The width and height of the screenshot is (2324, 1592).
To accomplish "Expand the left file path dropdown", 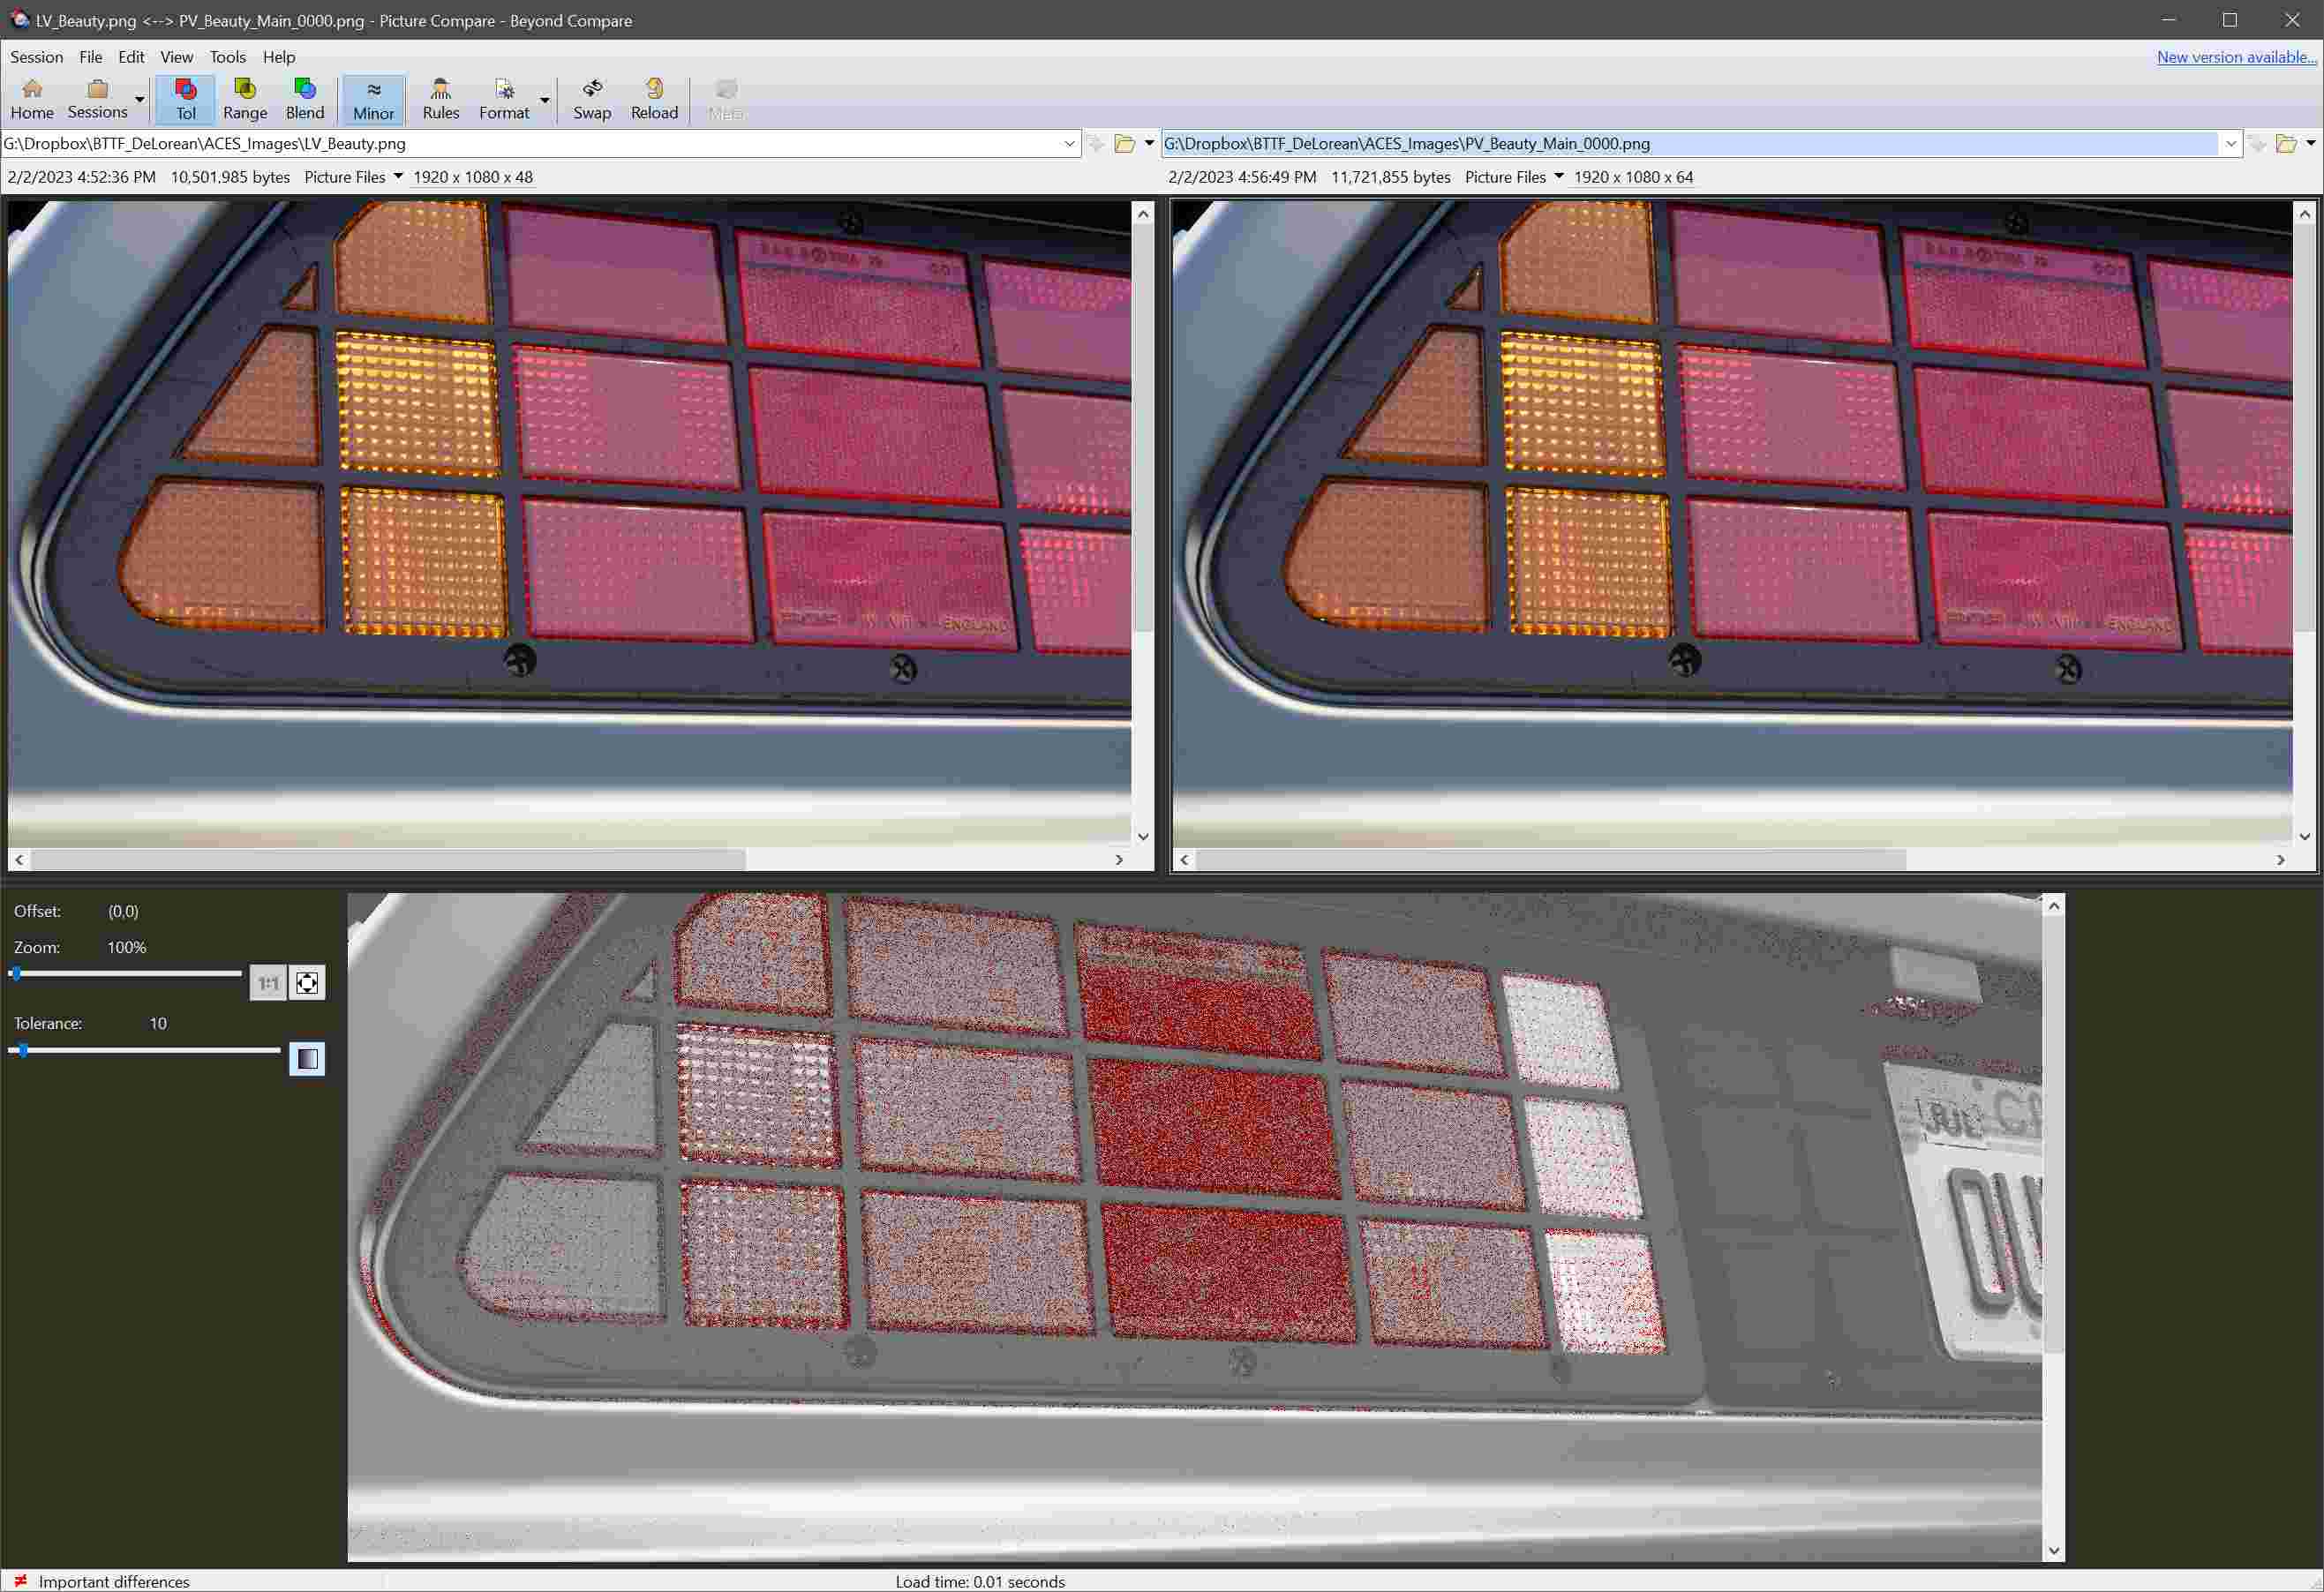I will click(x=1069, y=143).
